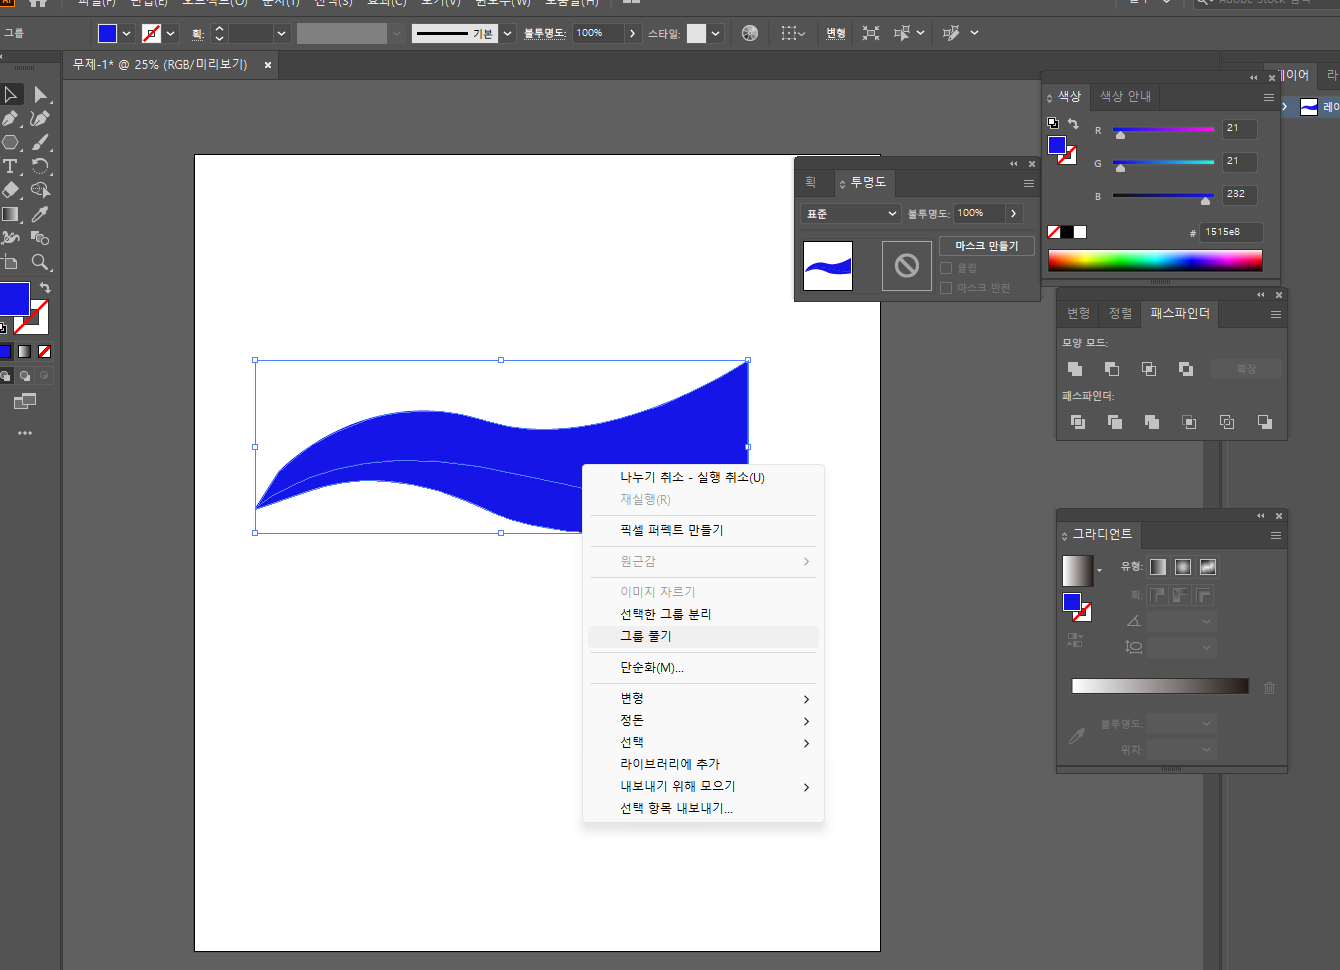Select the Type tool
Viewport: 1340px width, 970px height.
click(11, 166)
